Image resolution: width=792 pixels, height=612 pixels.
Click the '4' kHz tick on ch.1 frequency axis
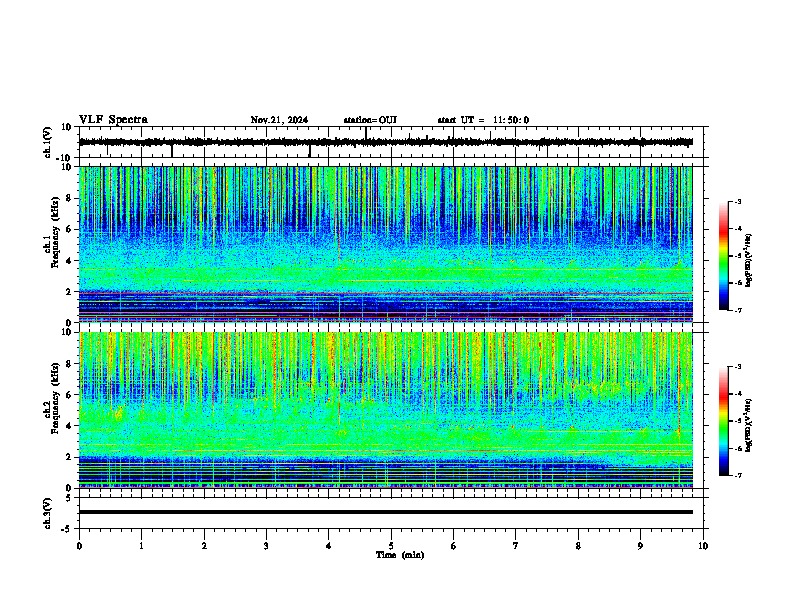[x=69, y=261]
